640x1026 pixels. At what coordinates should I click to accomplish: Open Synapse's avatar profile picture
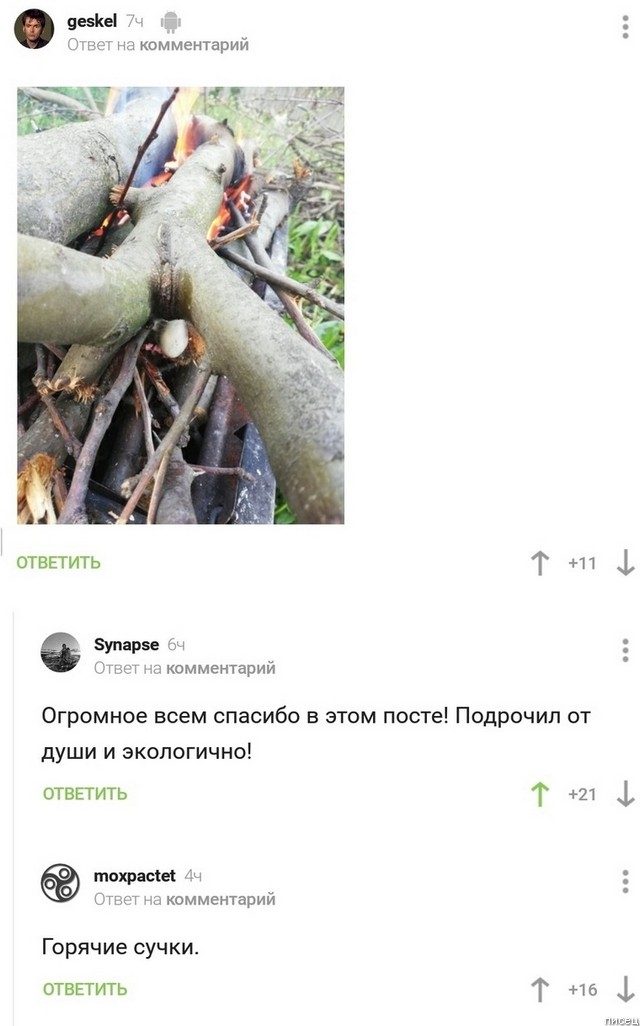coord(61,652)
